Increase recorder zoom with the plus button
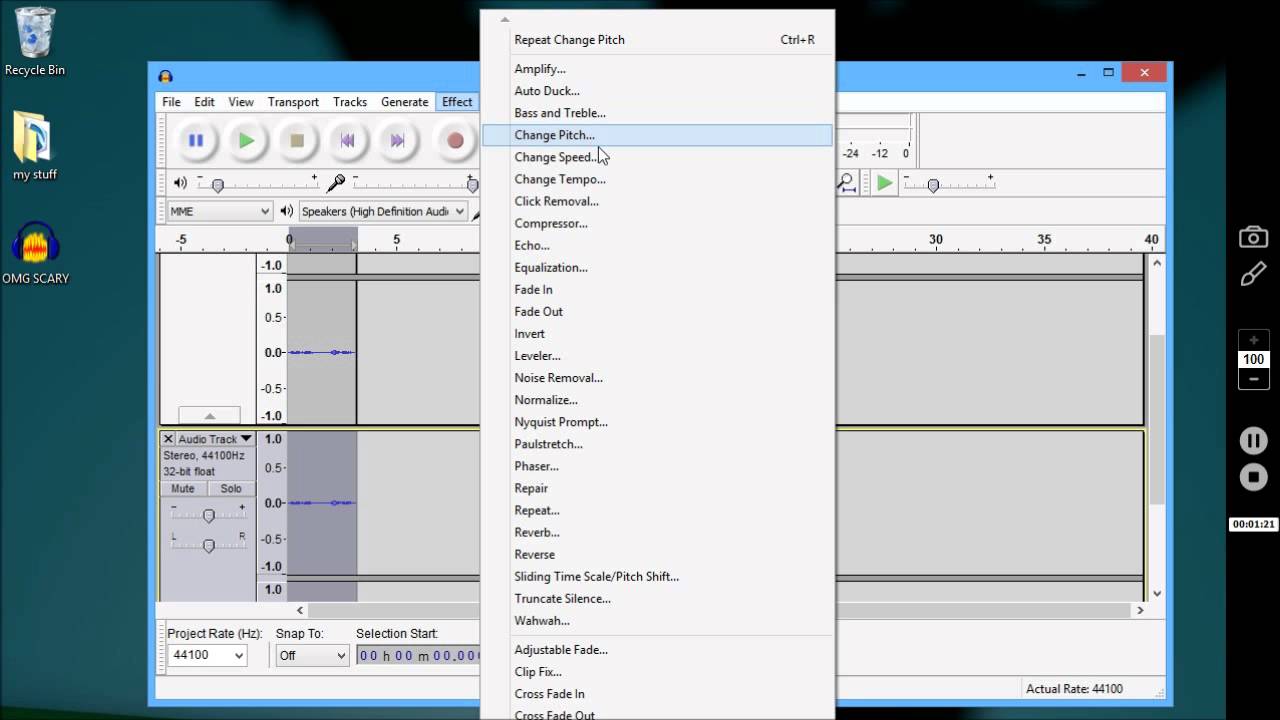Viewport: 1280px width, 720px height. point(1253,340)
